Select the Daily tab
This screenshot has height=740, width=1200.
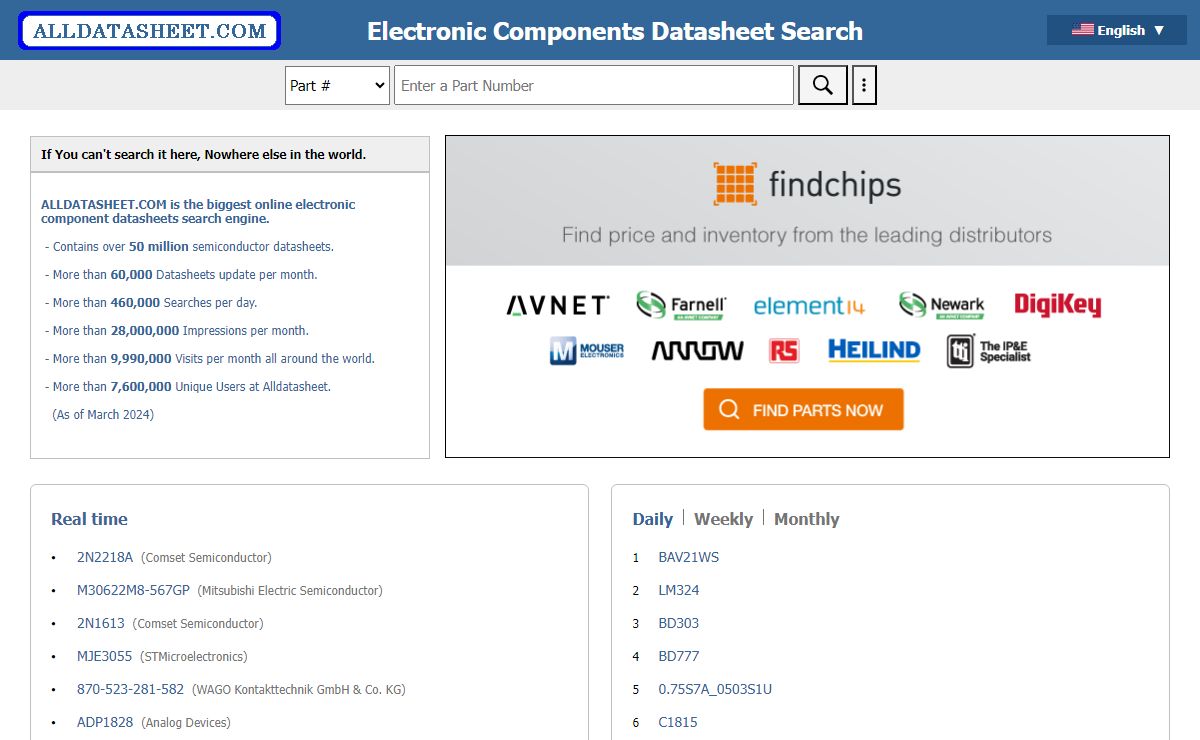coord(652,519)
